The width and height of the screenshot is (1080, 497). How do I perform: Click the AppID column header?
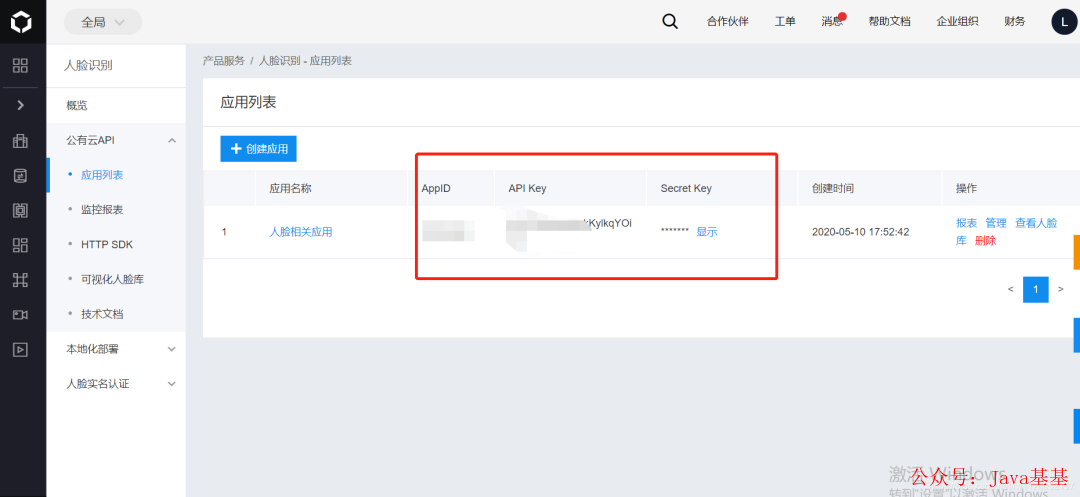(x=436, y=188)
